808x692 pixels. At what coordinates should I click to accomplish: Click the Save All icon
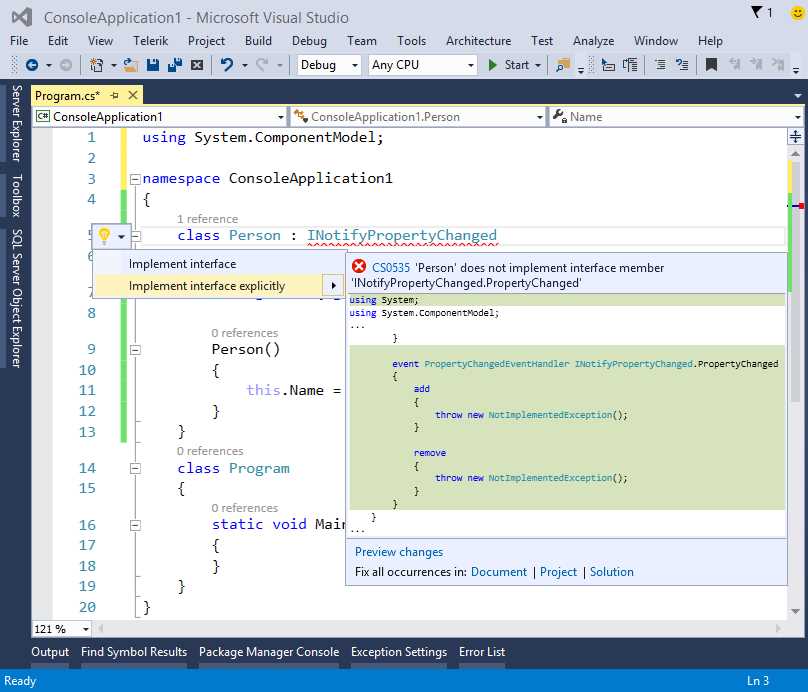click(174, 65)
